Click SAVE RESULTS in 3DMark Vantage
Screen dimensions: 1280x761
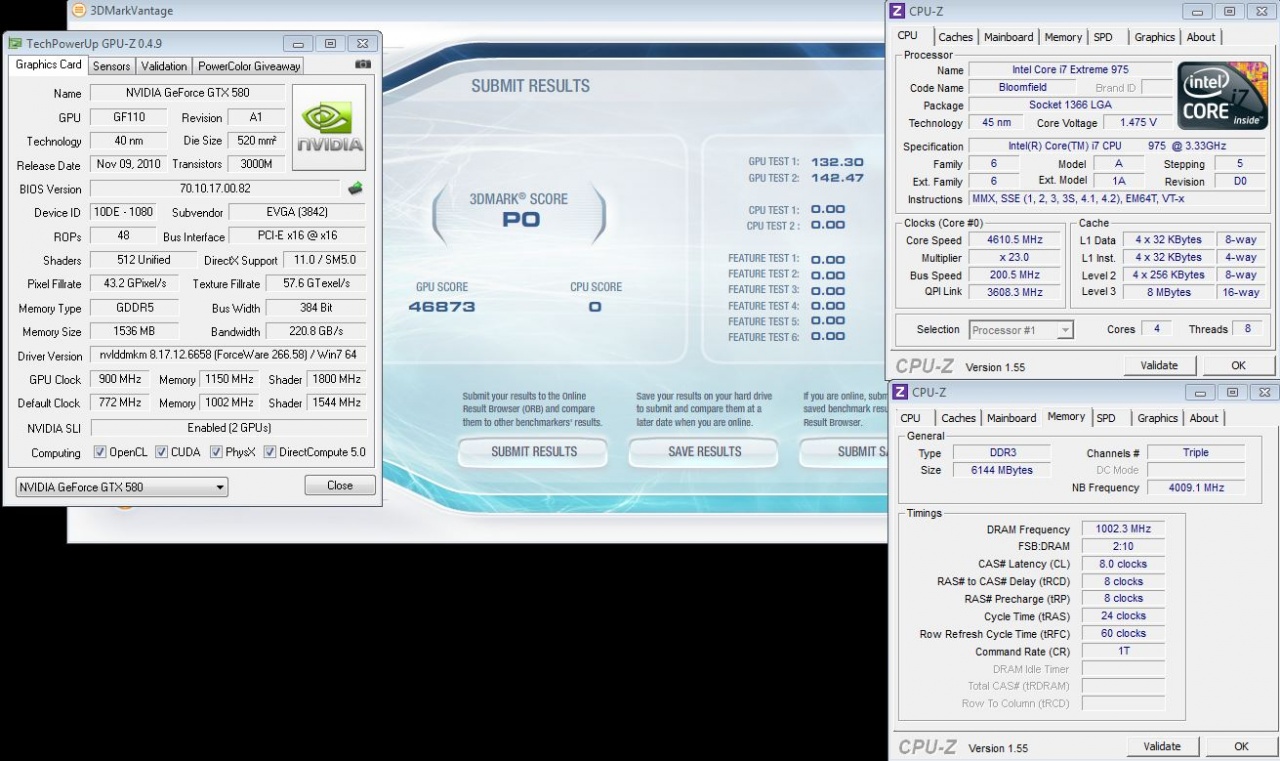click(x=705, y=452)
